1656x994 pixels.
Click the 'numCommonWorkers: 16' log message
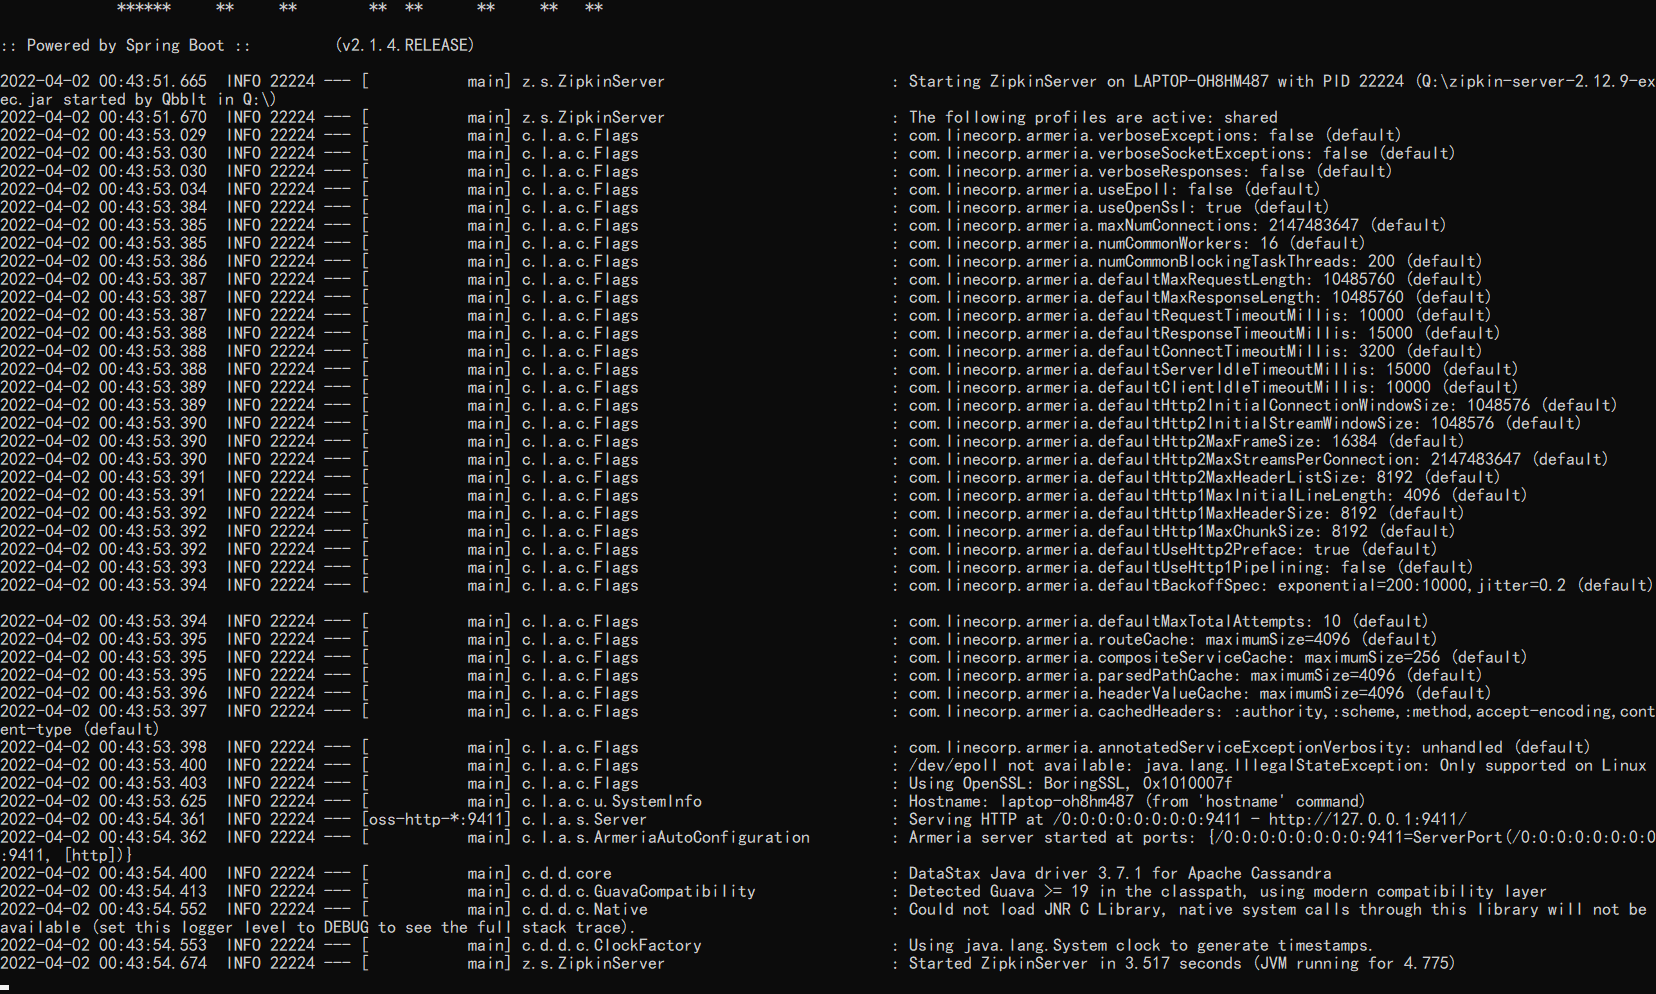(1137, 243)
